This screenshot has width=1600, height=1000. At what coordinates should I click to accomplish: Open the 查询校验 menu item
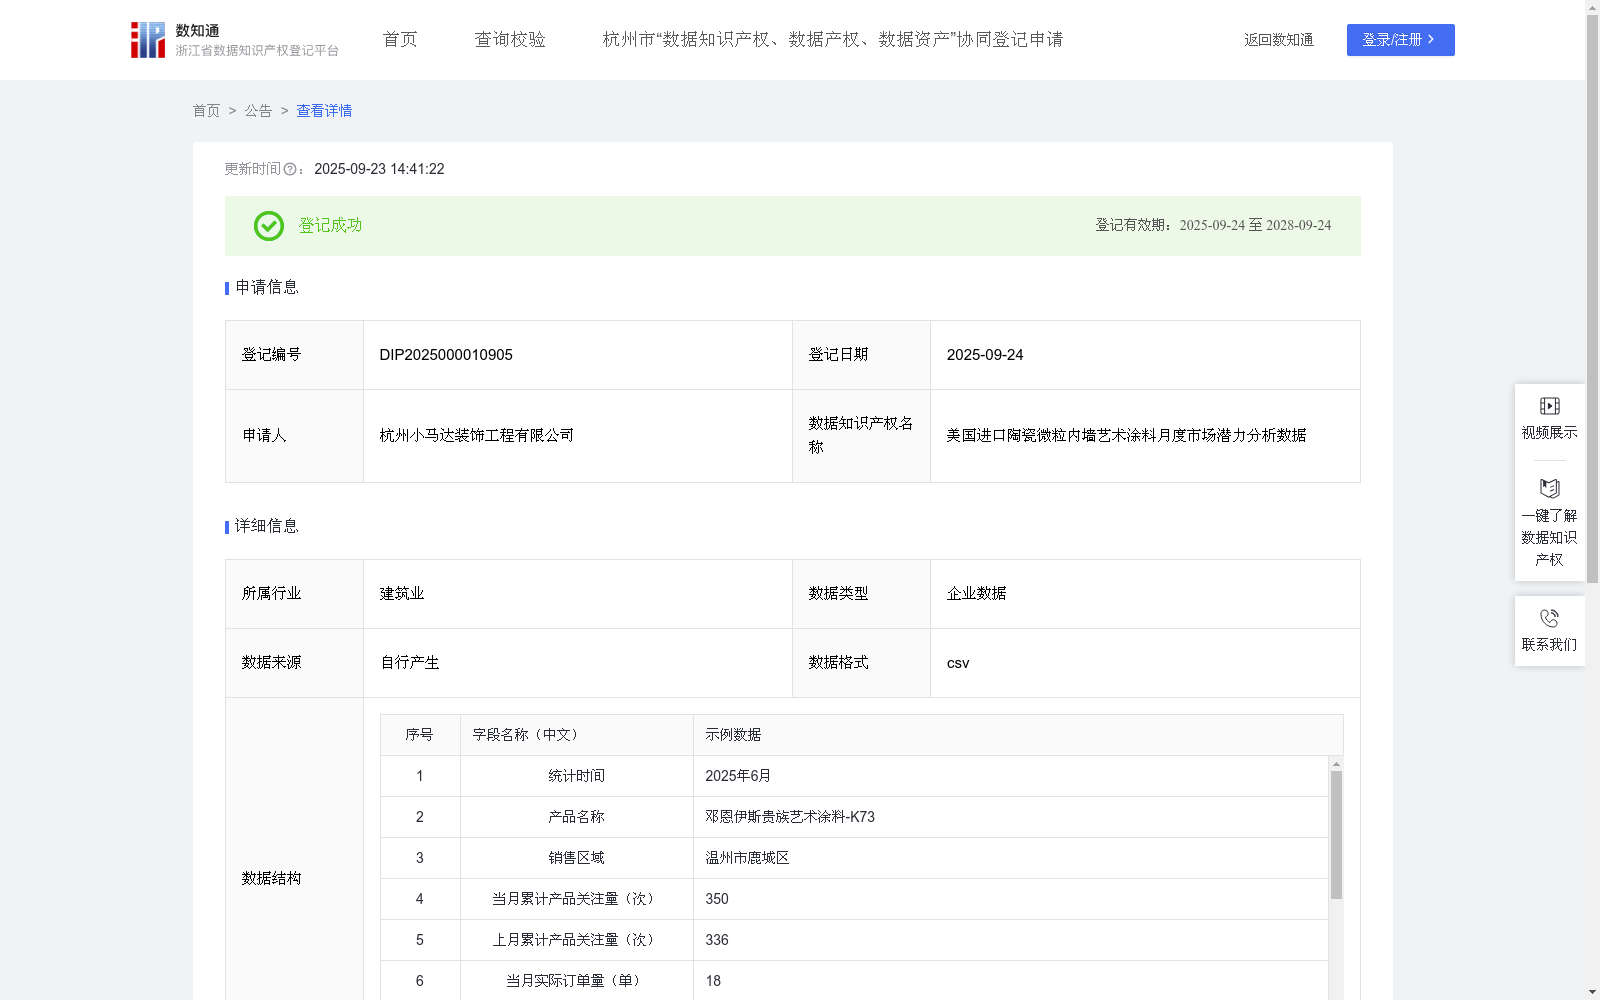(510, 40)
